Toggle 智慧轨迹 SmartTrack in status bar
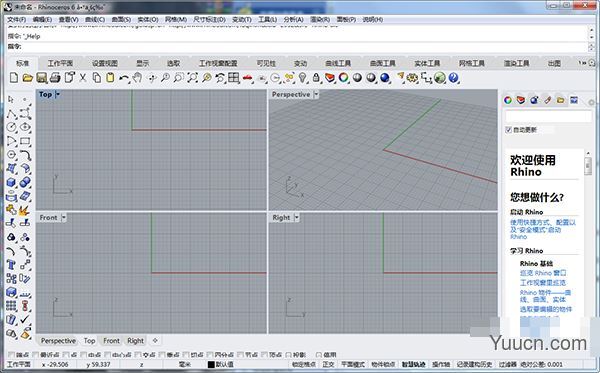Screen dimensions: 600x373 (414, 365)
